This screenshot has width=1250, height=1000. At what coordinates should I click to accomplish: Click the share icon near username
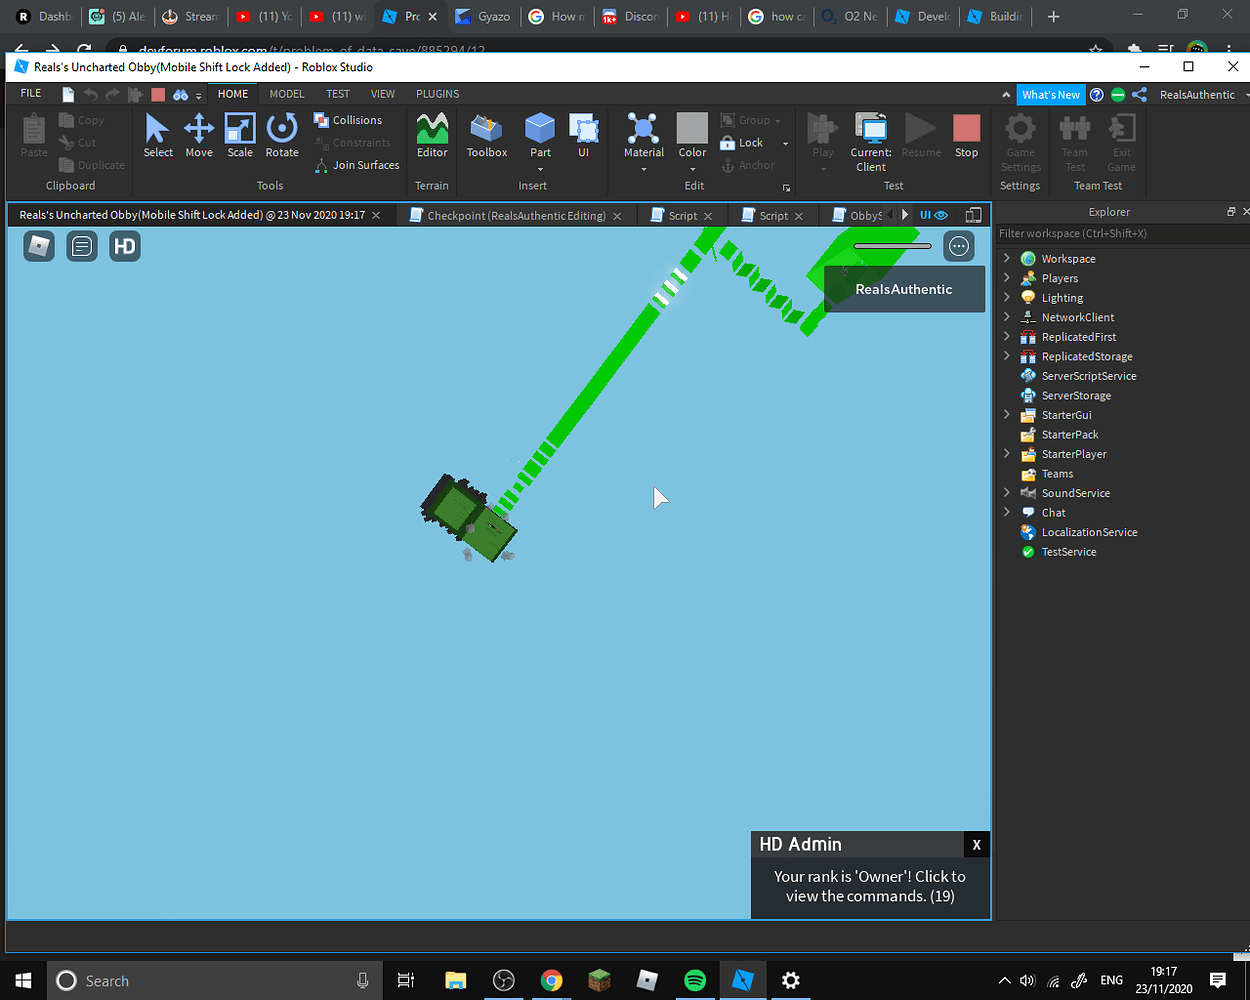click(1139, 94)
